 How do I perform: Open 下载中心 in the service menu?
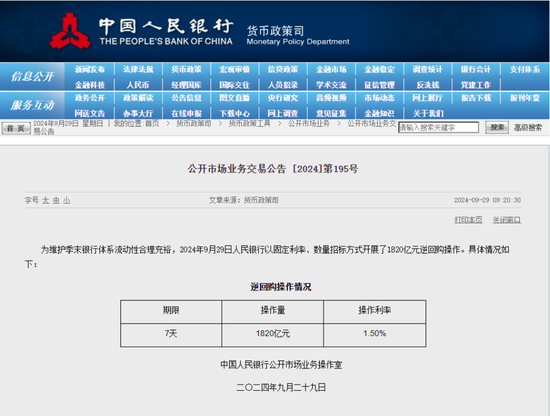[x=235, y=113]
